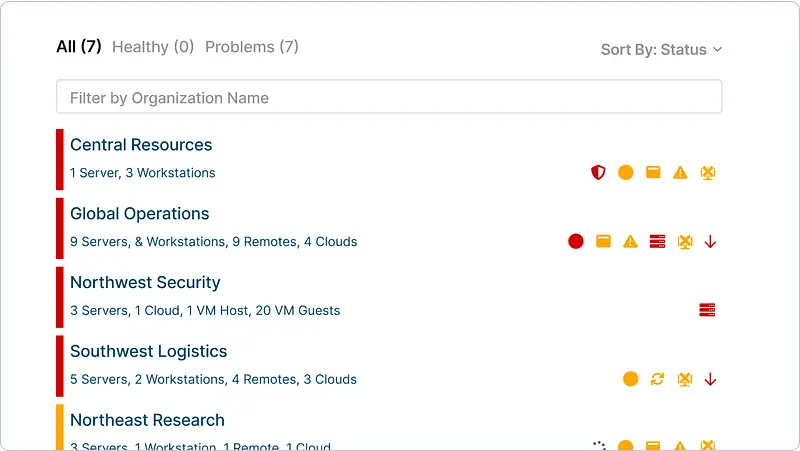Click the orange sync arrows icon for Southwest Logistics
Image resolution: width=800 pixels, height=451 pixels.
[x=657, y=379]
